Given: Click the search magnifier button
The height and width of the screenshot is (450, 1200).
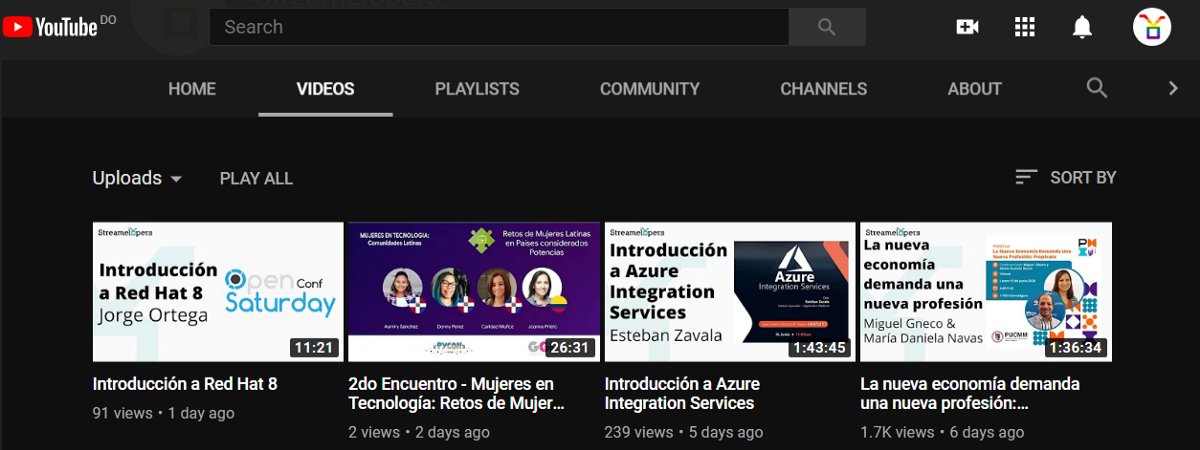Looking at the screenshot, I should (x=827, y=27).
